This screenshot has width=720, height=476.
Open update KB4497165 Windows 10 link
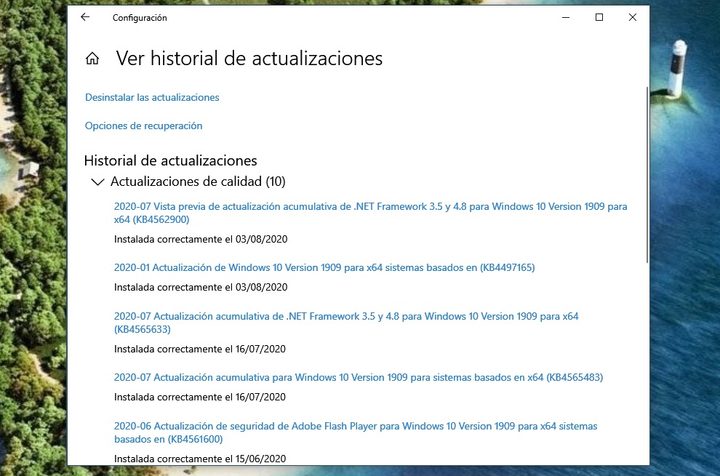(x=324, y=268)
